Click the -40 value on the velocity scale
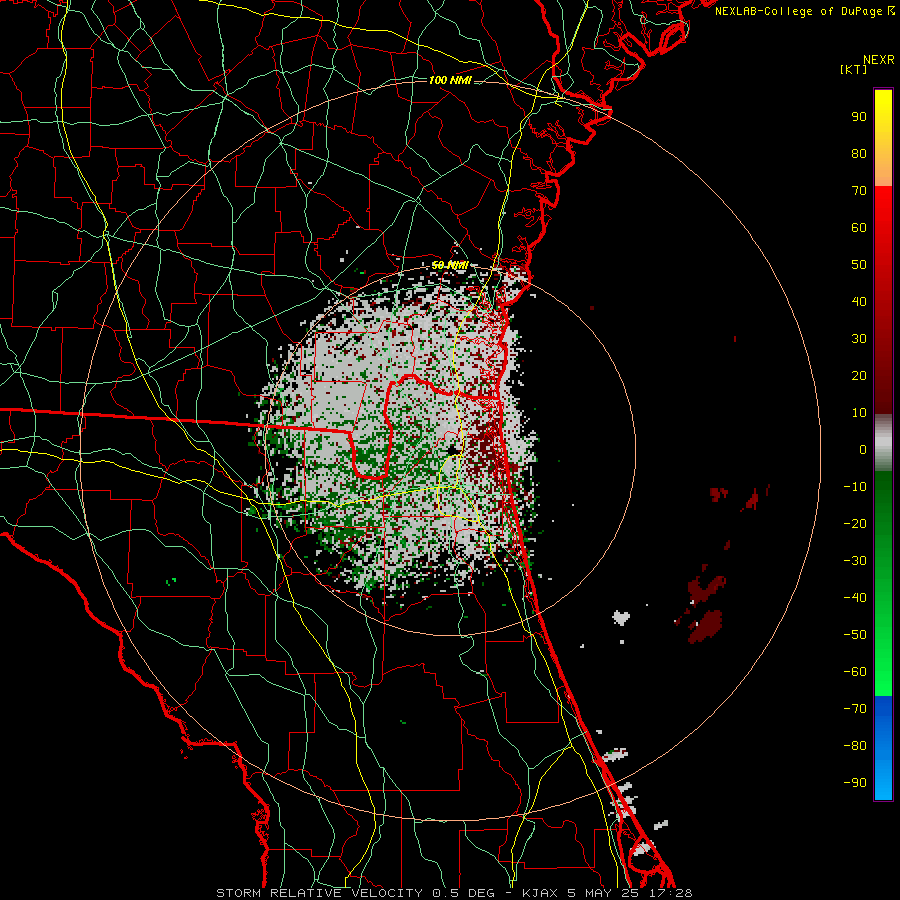 click(855, 598)
